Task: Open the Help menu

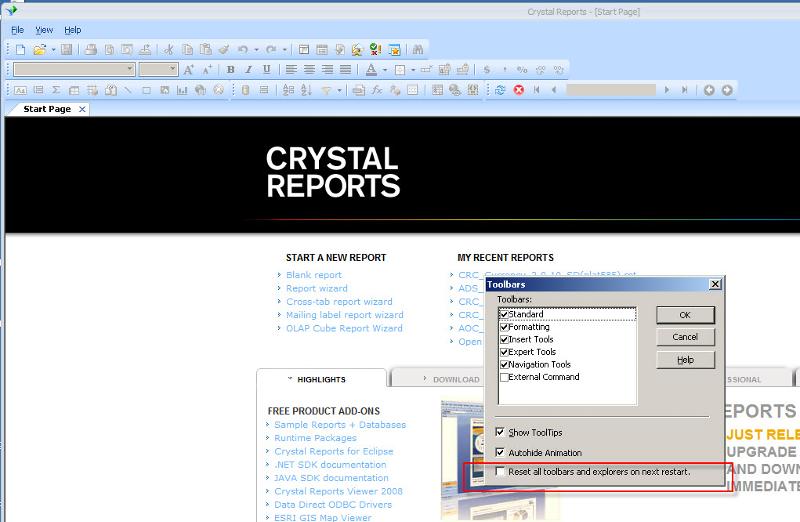Action: 72,30
